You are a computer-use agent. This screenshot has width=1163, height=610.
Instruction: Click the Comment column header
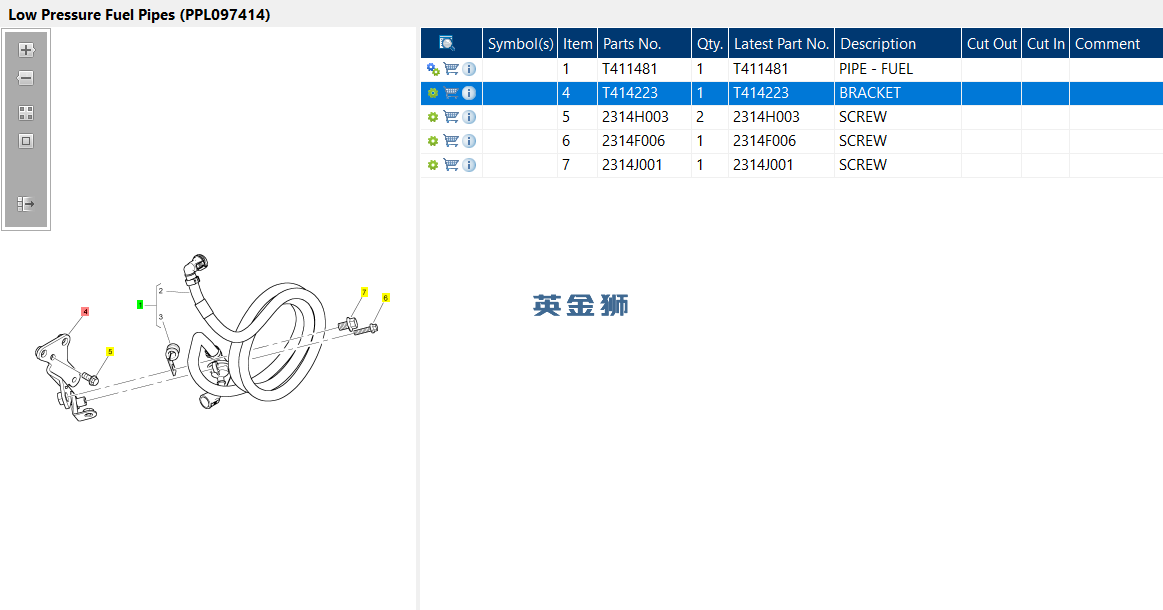1116,44
